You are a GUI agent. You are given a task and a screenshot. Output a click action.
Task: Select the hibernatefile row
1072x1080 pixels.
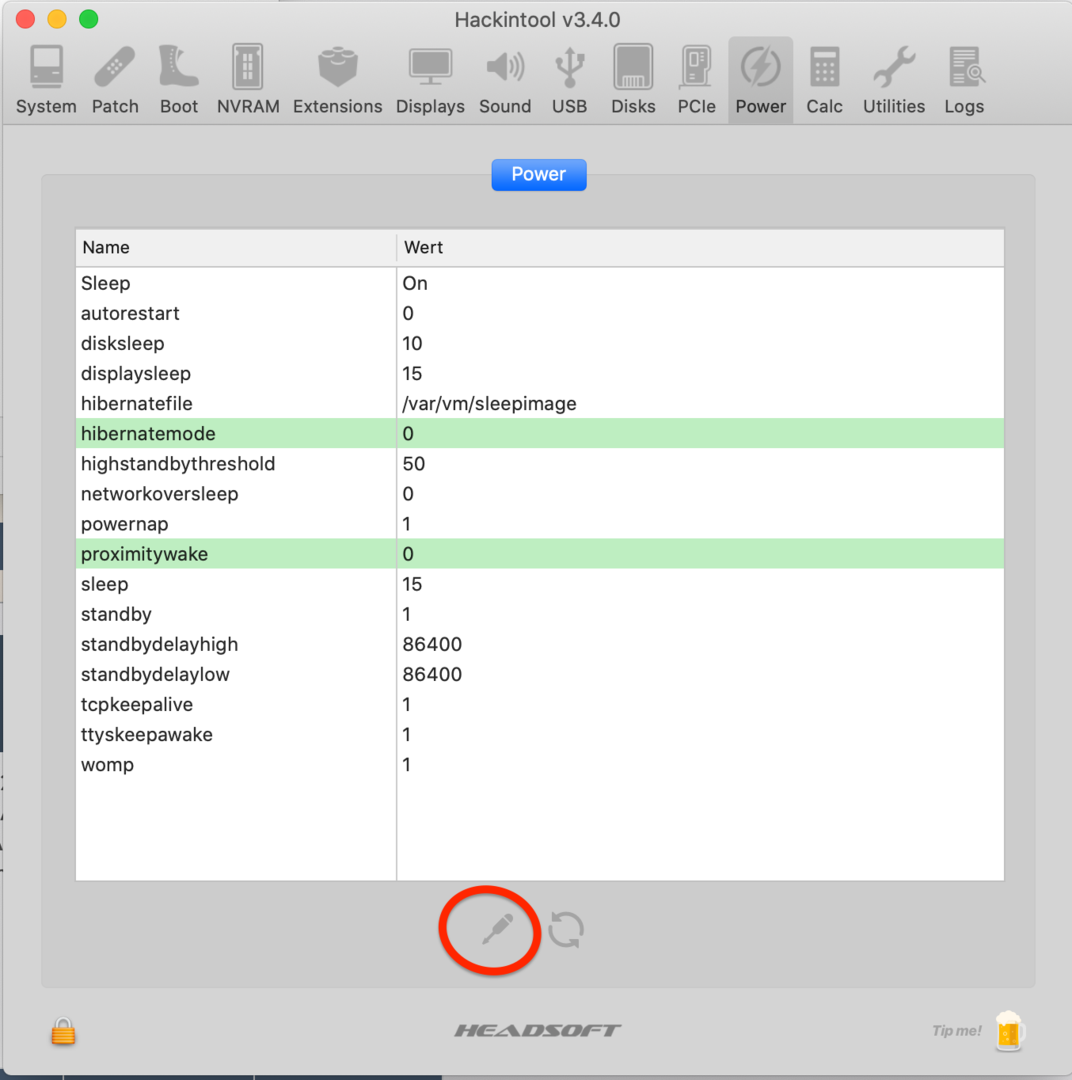539,404
